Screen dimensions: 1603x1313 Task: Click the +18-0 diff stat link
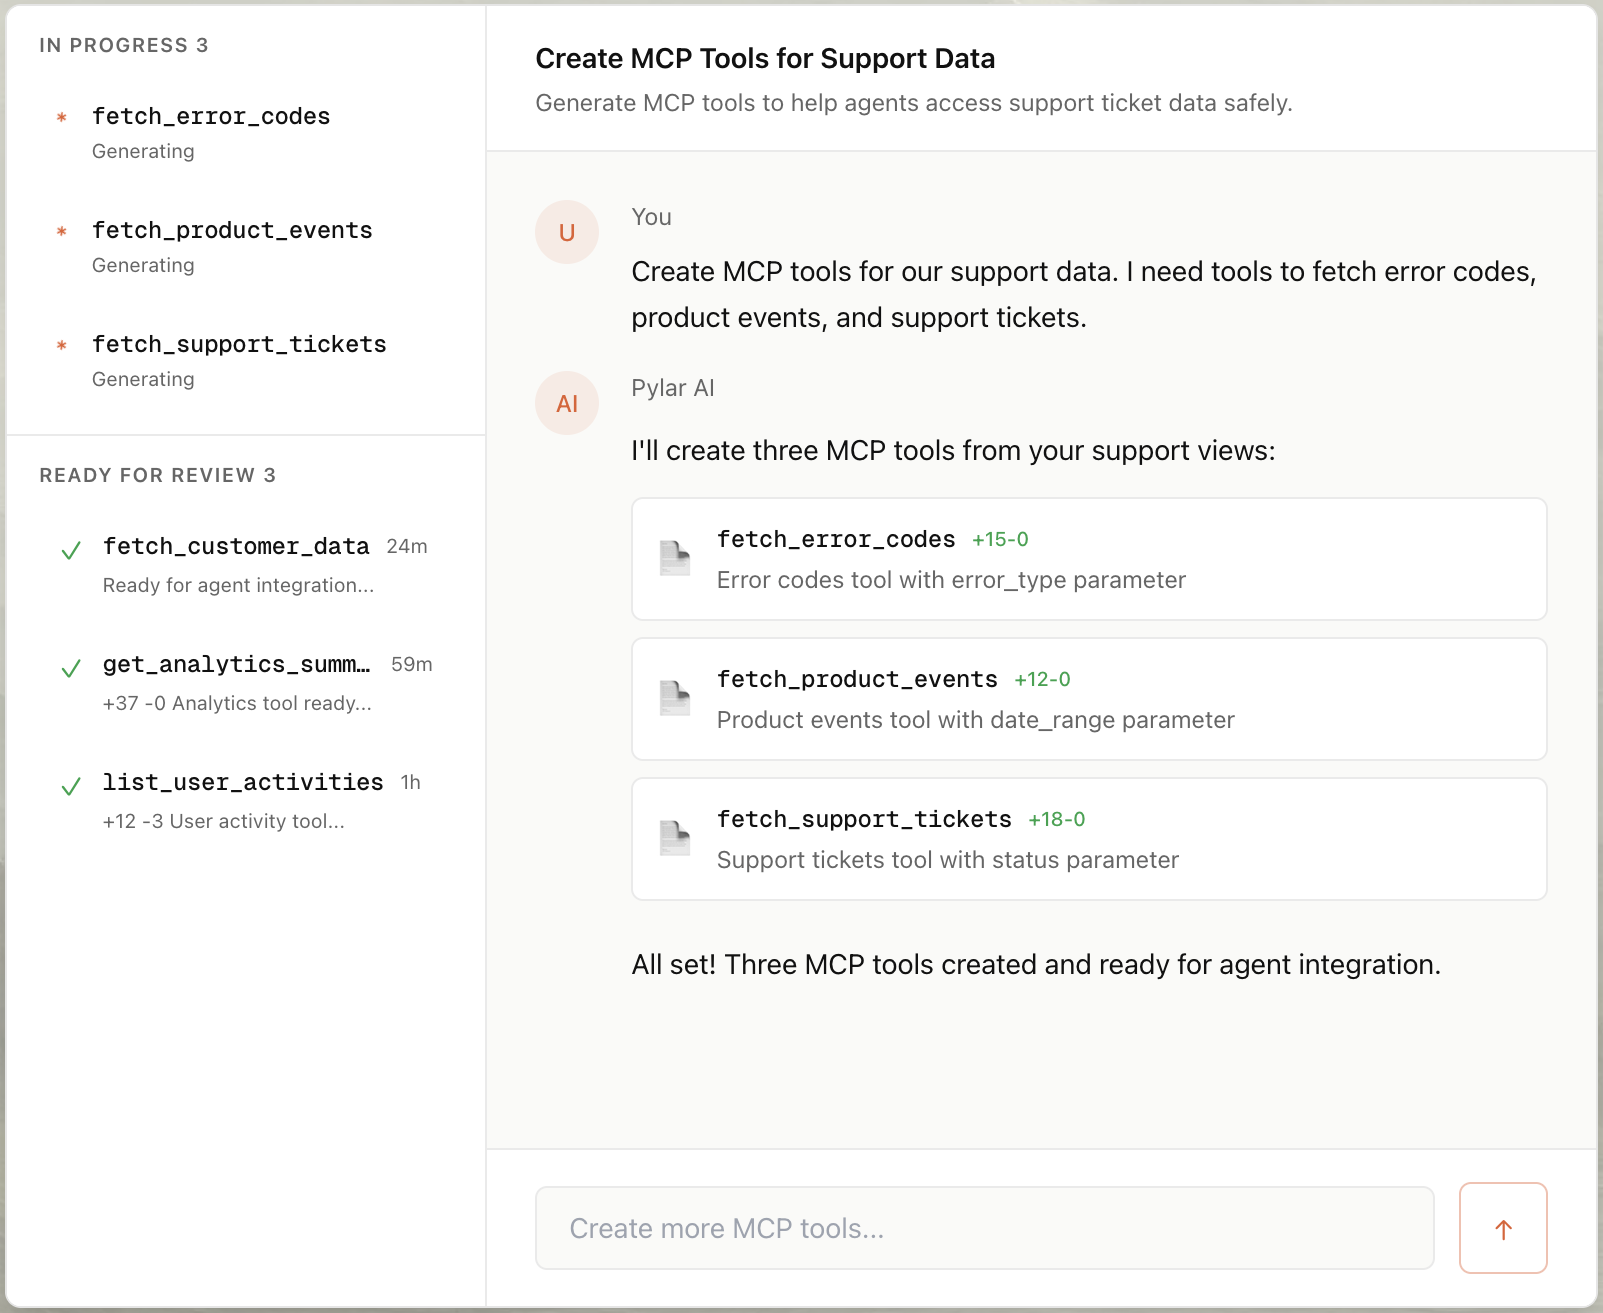pos(1057,819)
